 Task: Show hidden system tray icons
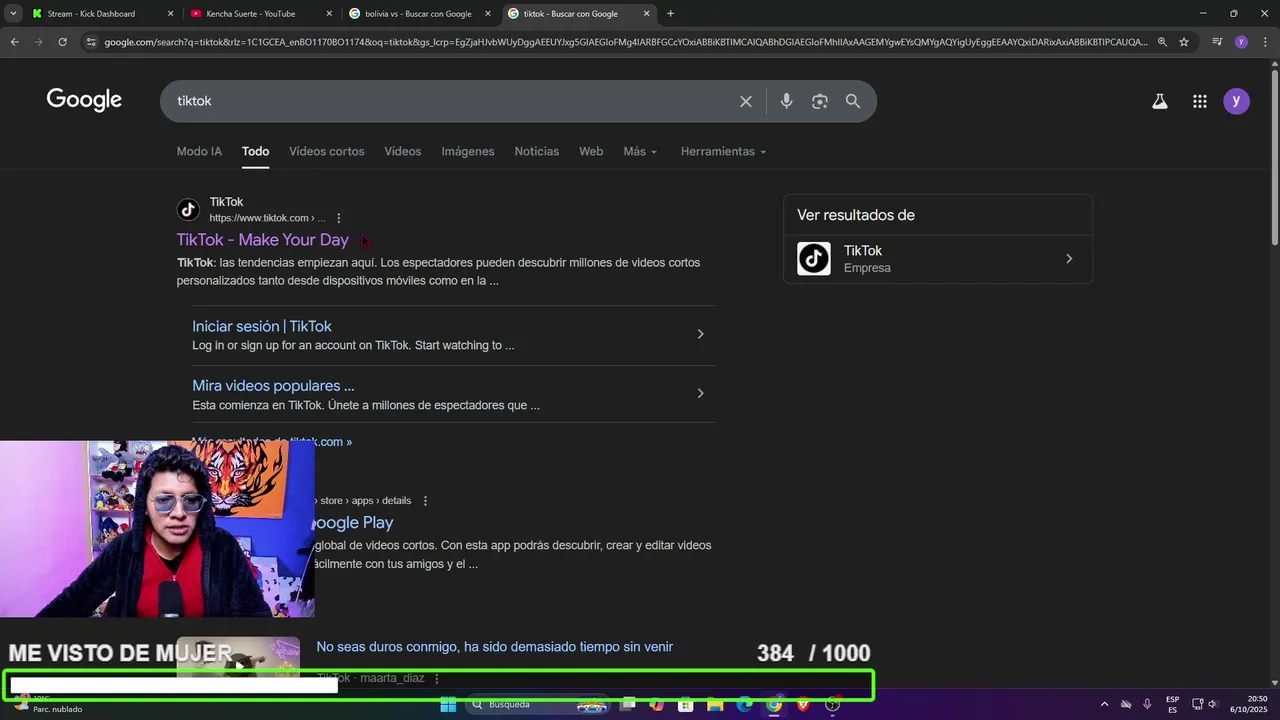click(x=1104, y=705)
